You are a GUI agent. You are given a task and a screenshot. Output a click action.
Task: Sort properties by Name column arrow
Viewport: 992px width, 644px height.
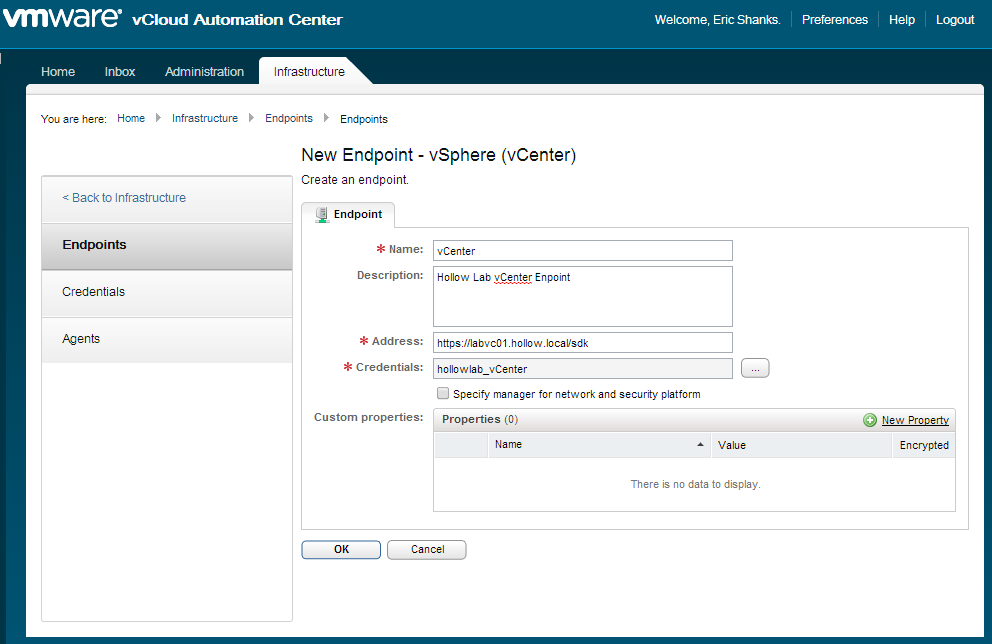700,445
